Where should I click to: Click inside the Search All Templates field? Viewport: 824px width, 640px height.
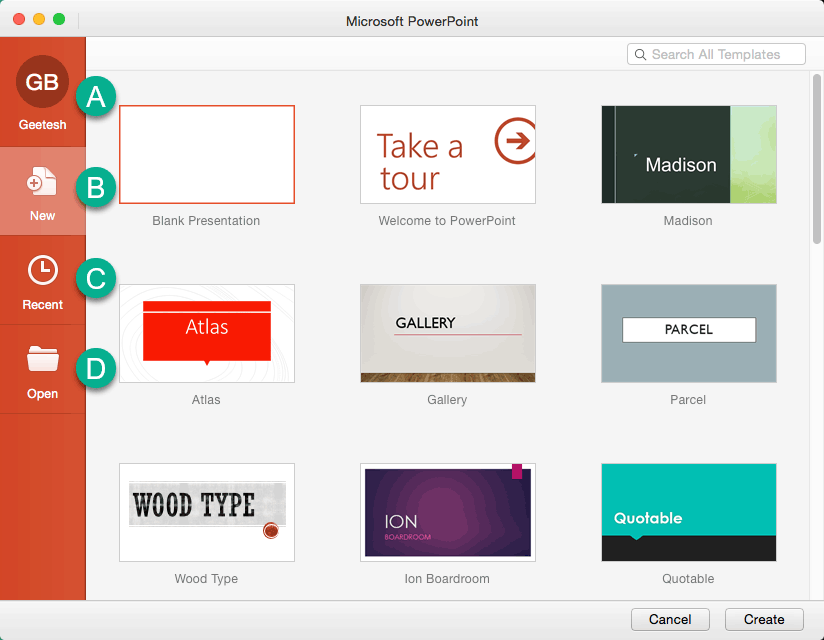[725, 54]
